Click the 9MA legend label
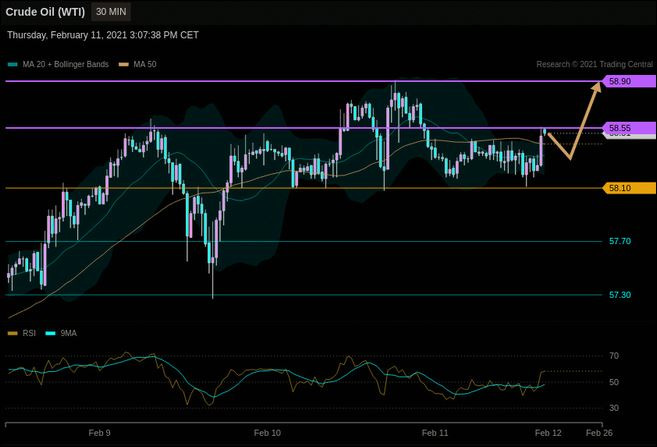657x447 pixels. tap(69, 333)
